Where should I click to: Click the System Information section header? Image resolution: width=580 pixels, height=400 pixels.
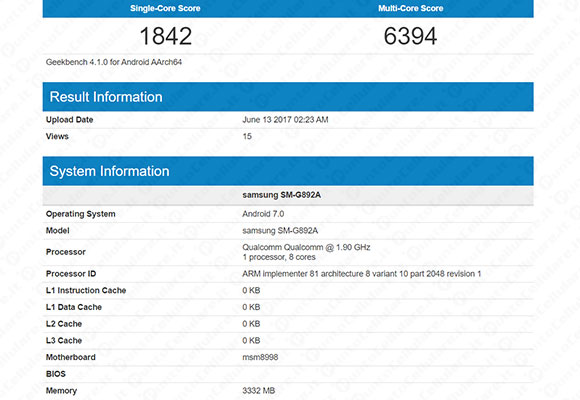pyautogui.click(x=288, y=171)
